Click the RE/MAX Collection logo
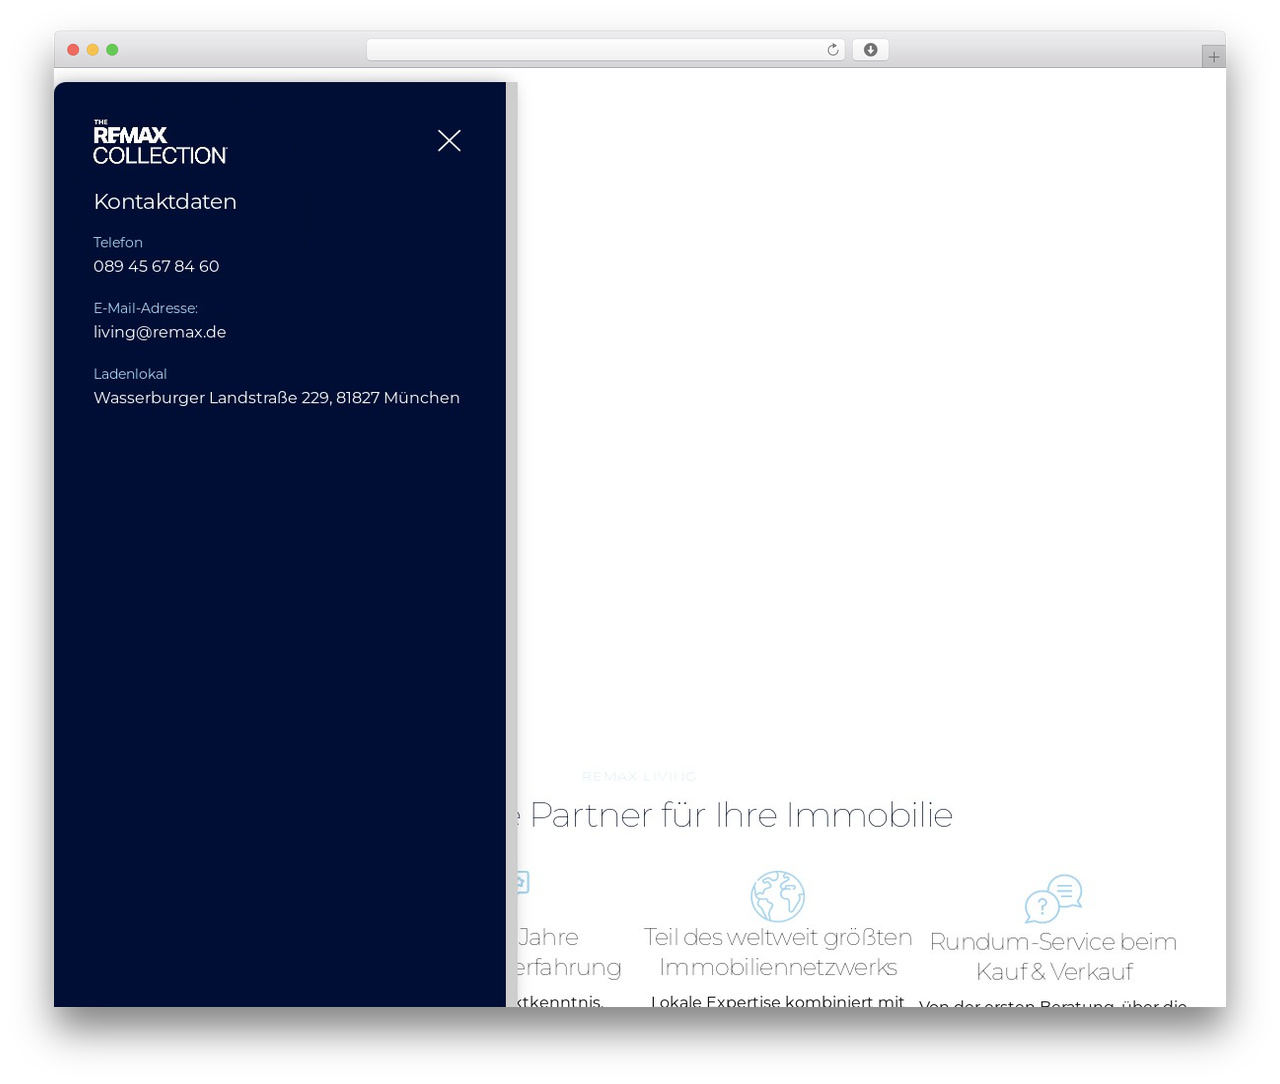The image size is (1280, 1084). tap(160, 142)
